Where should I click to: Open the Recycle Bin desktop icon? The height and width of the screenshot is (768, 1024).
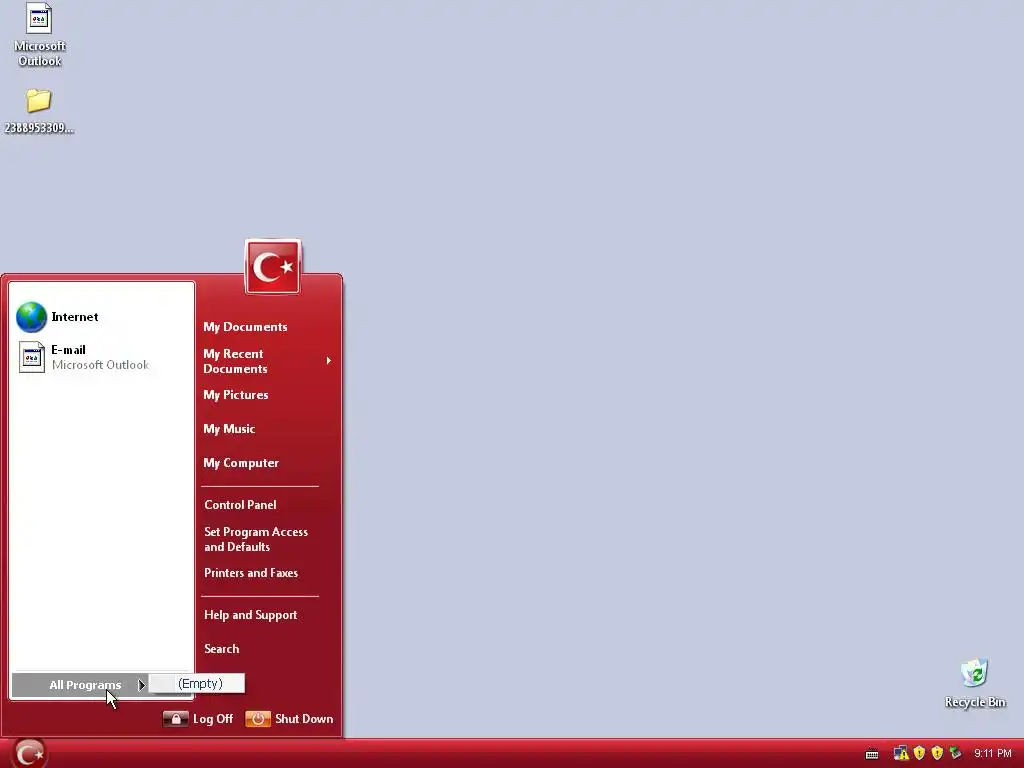pos(975,683)
